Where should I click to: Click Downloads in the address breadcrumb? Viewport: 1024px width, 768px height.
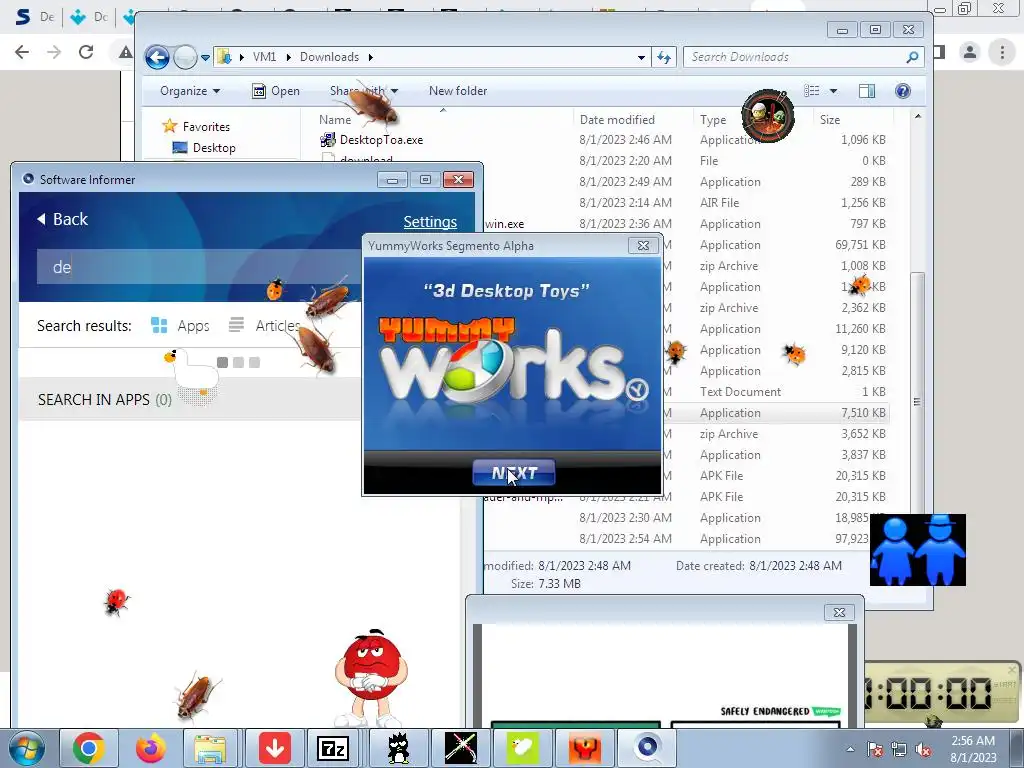coord(329,57)
